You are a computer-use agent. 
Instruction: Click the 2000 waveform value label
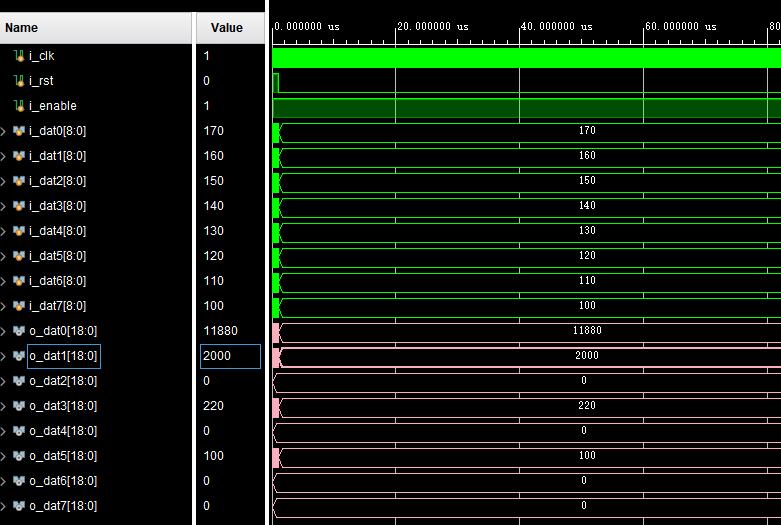[x=587, y=355]
